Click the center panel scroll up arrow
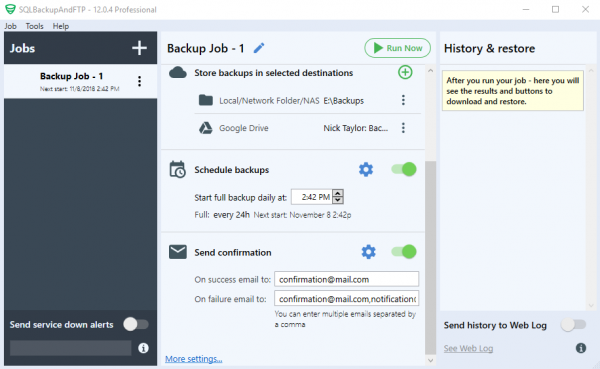This screenshot has height=369, width=600. 430,70
